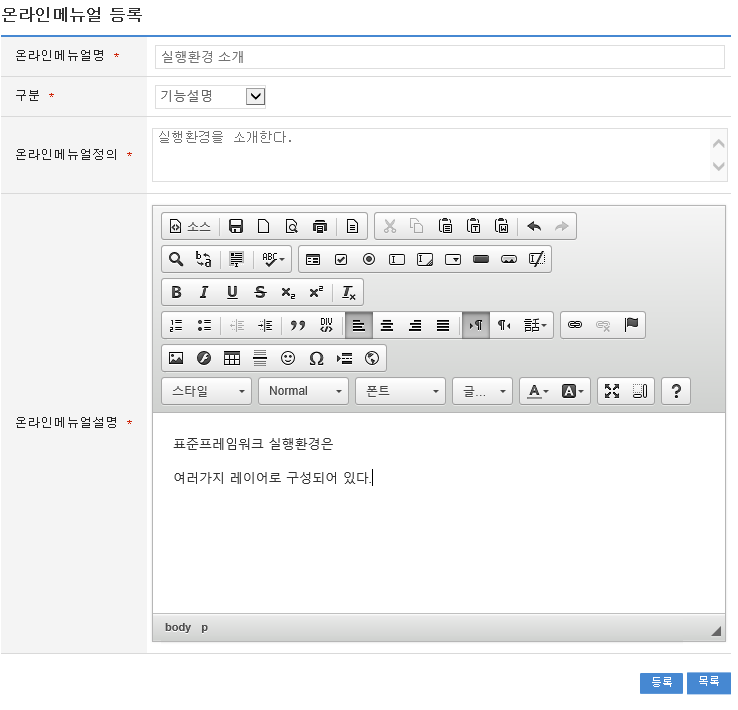738x710 pixels.
Task: Insert a smiley using the emoticon icon
Action: (288, 358)
